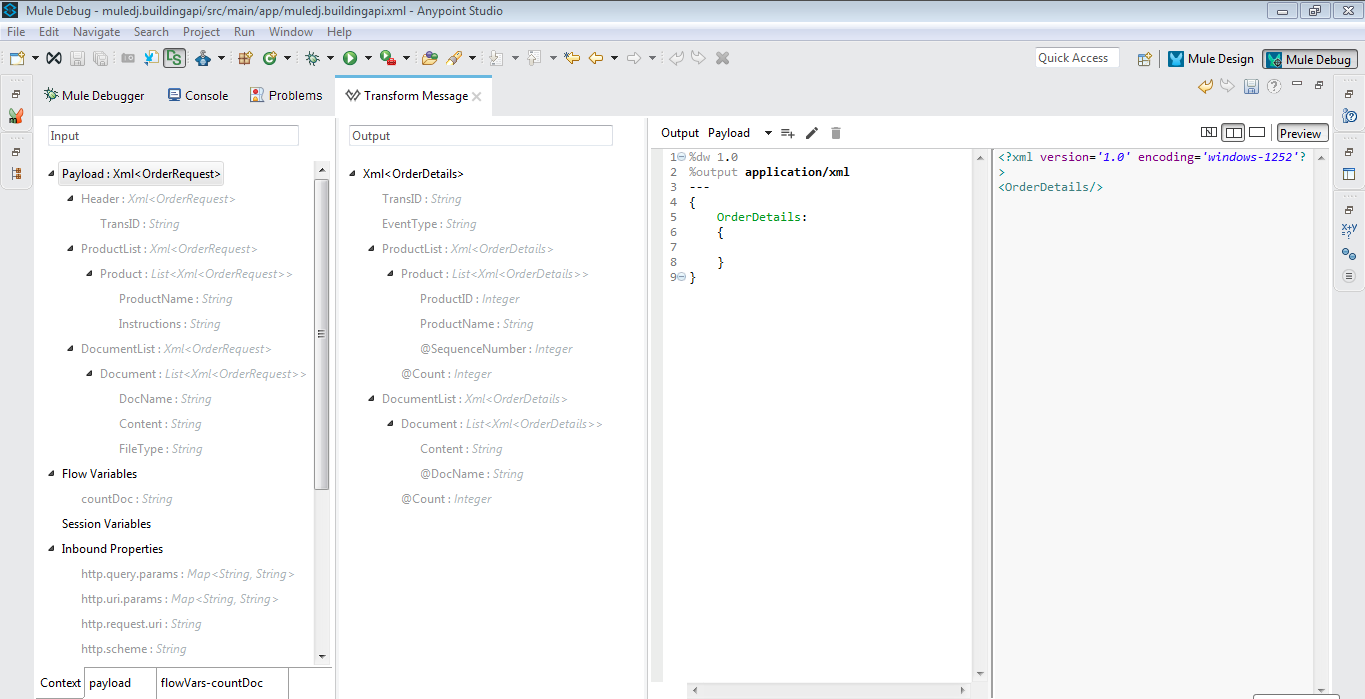Click the Preview button

(1301, 132)
